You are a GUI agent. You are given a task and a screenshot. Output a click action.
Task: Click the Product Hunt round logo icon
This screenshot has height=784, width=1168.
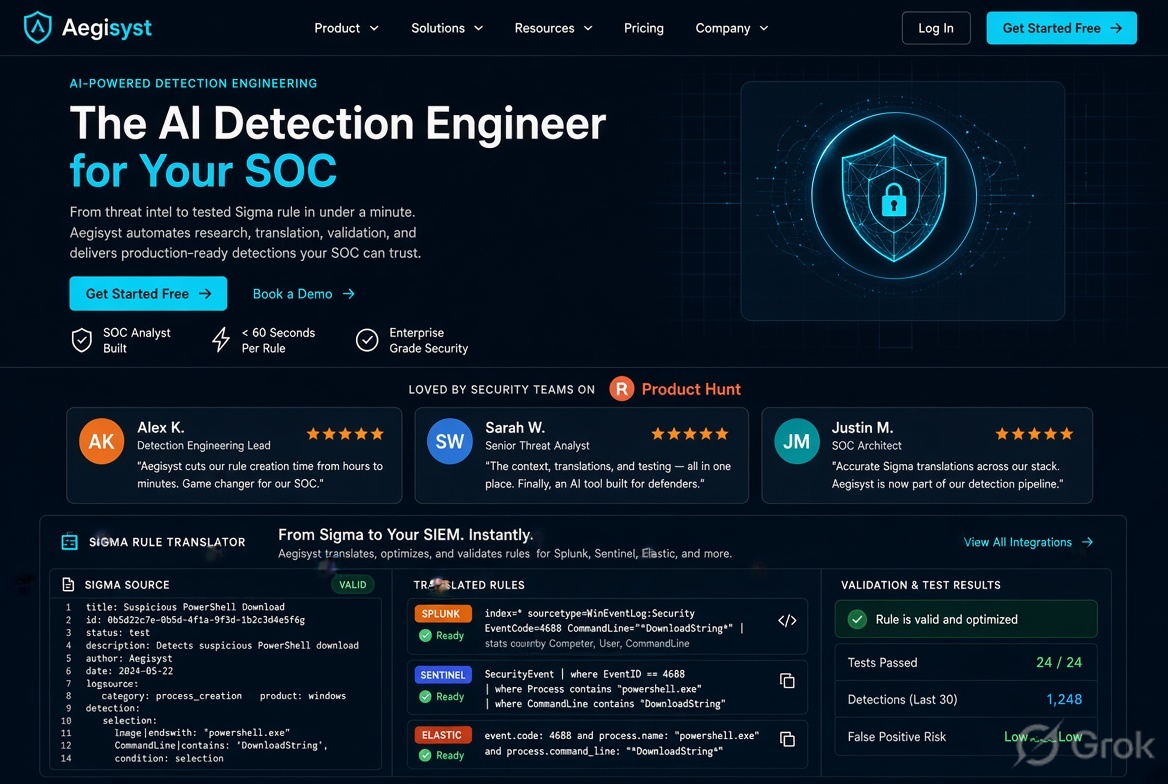click(621, 389)
